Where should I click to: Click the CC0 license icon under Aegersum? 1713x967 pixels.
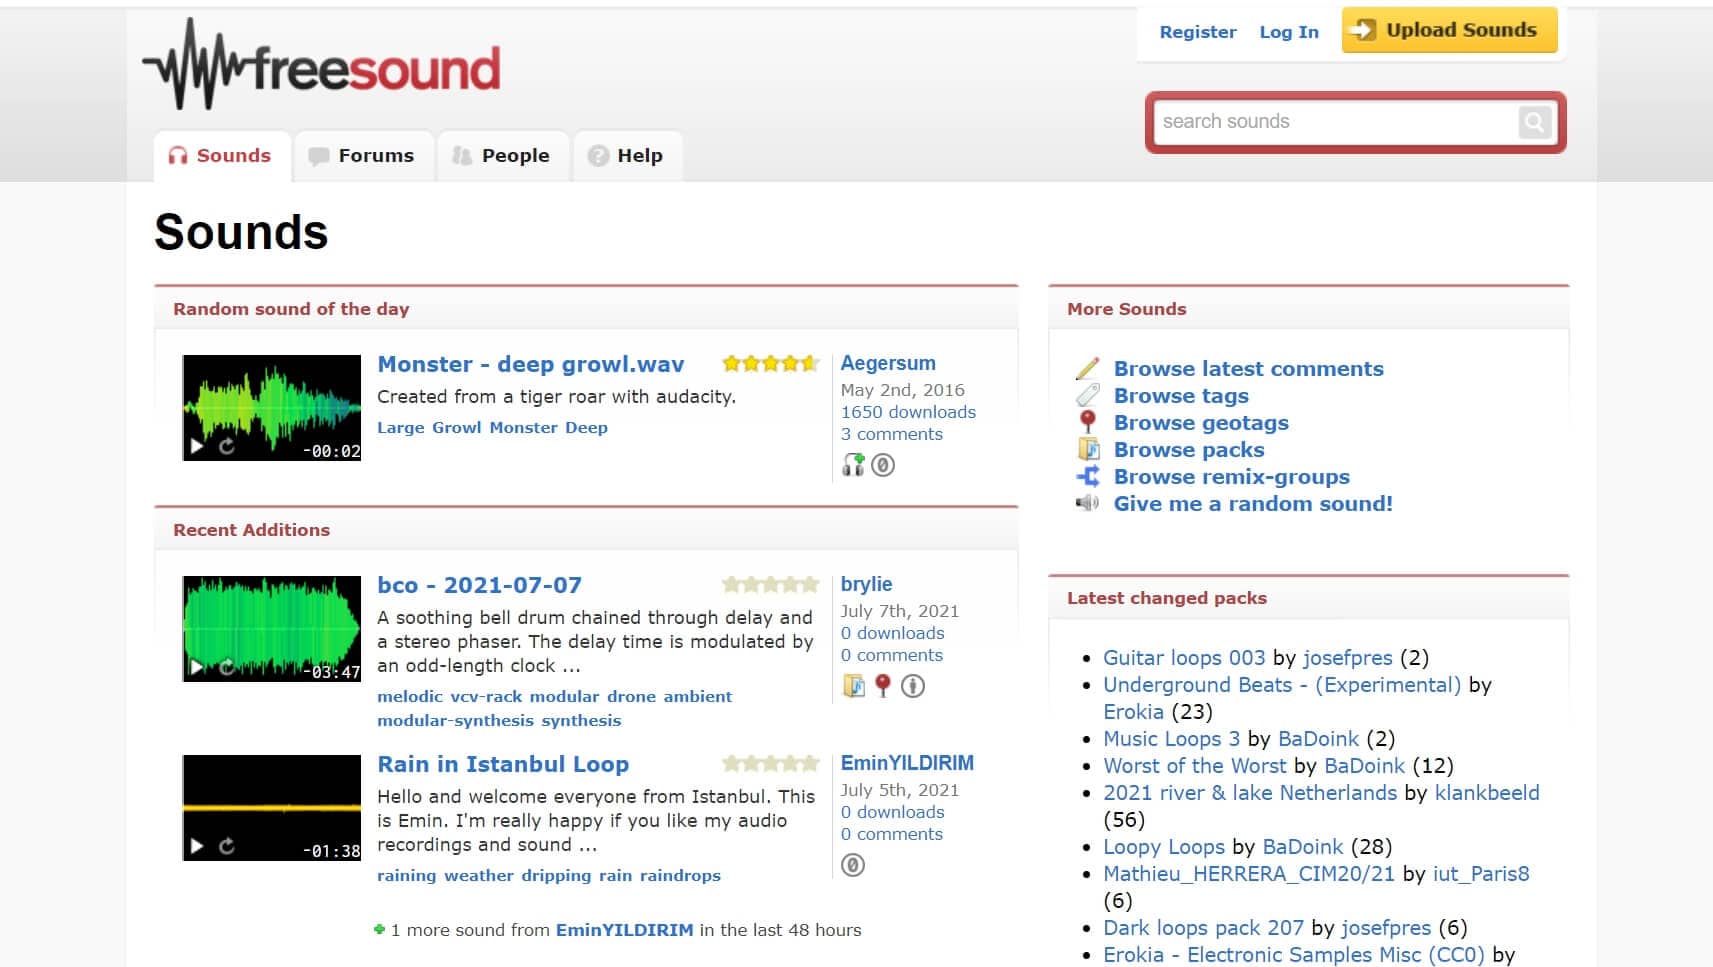coord(883,465)
